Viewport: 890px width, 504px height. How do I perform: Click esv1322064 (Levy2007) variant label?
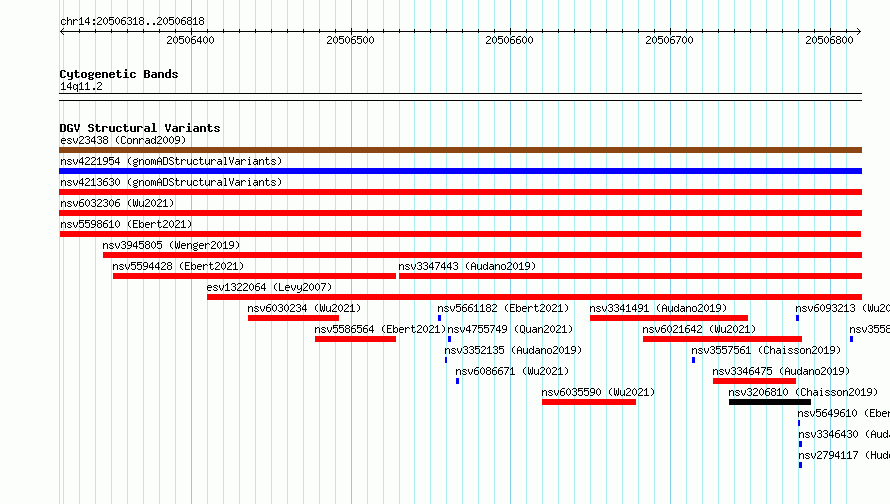(269, 287)
